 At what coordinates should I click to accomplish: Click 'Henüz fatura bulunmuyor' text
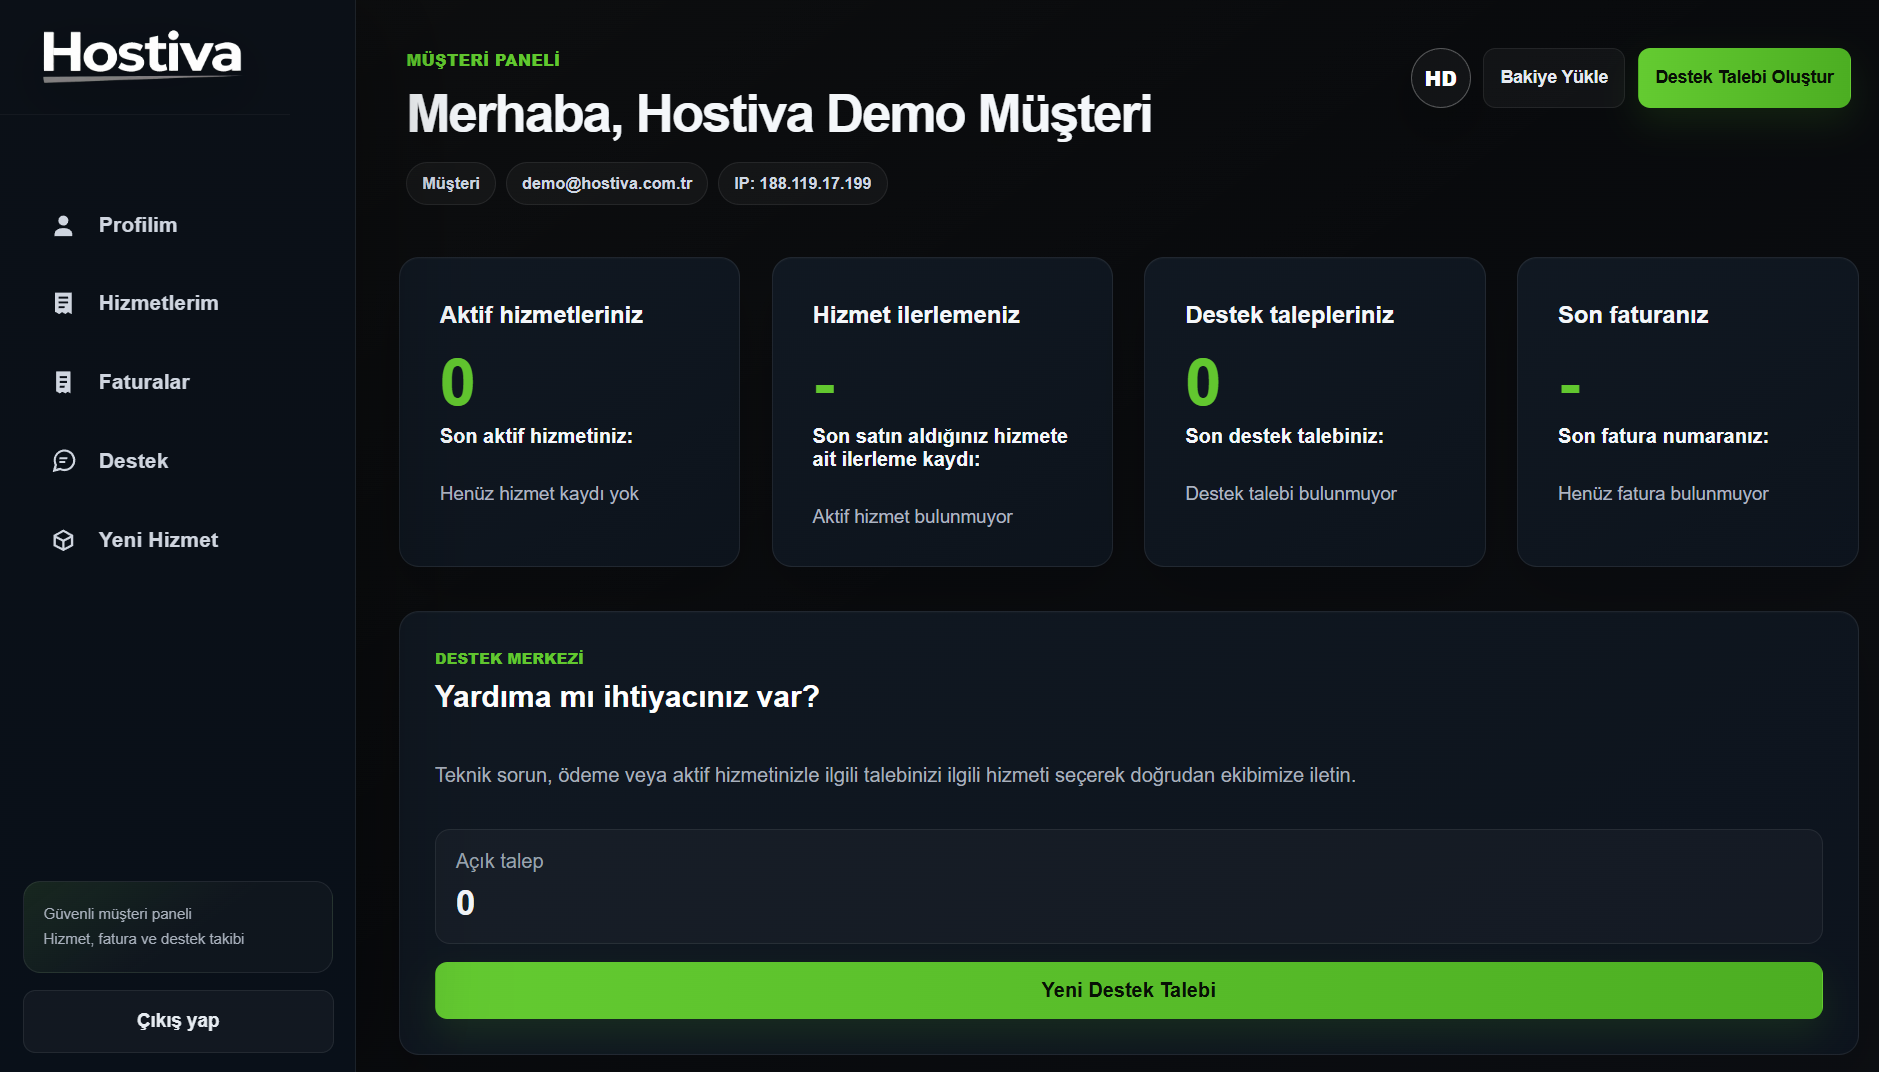(x=1663, y=494)
